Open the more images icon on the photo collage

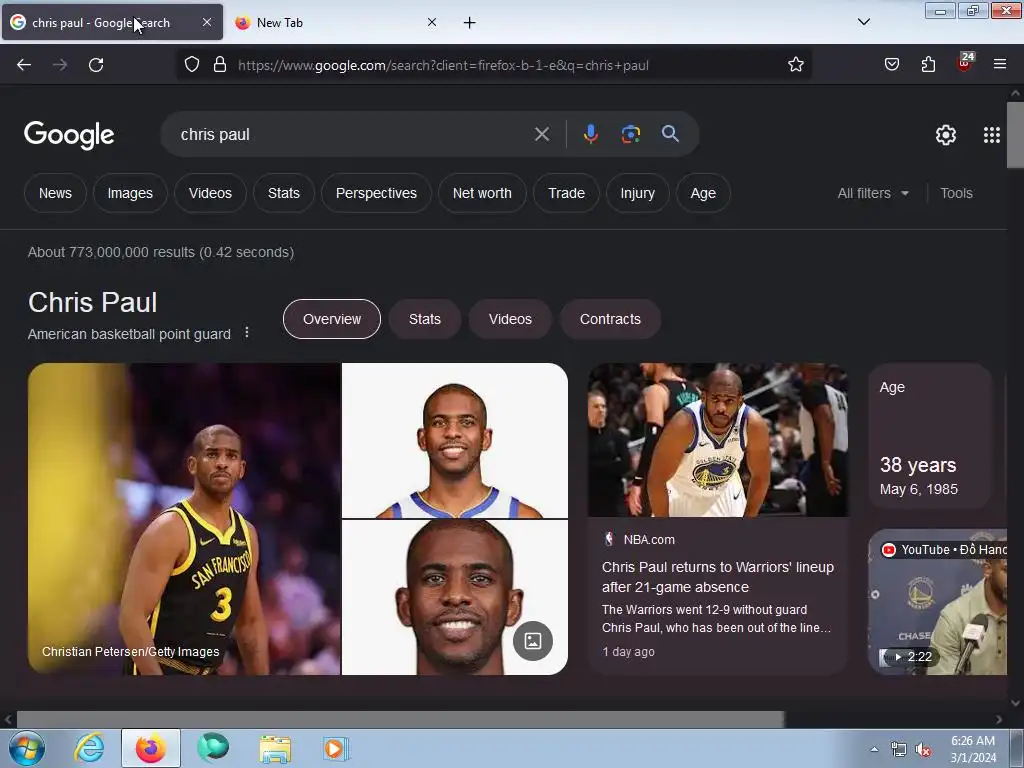pyautogui.click(x=533, y=641)
